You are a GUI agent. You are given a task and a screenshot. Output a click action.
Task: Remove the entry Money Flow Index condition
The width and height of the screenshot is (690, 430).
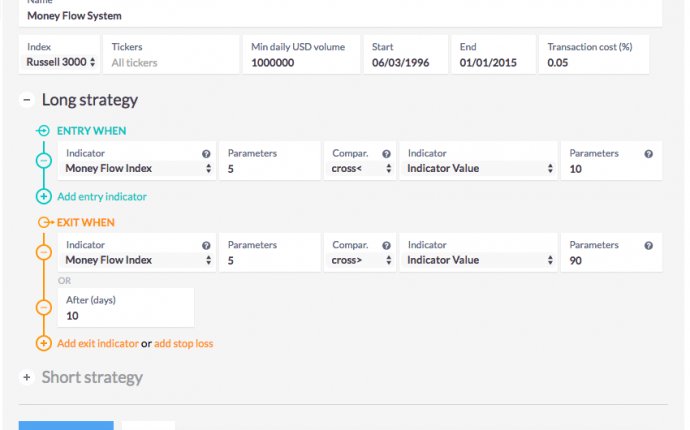point(44,161)
